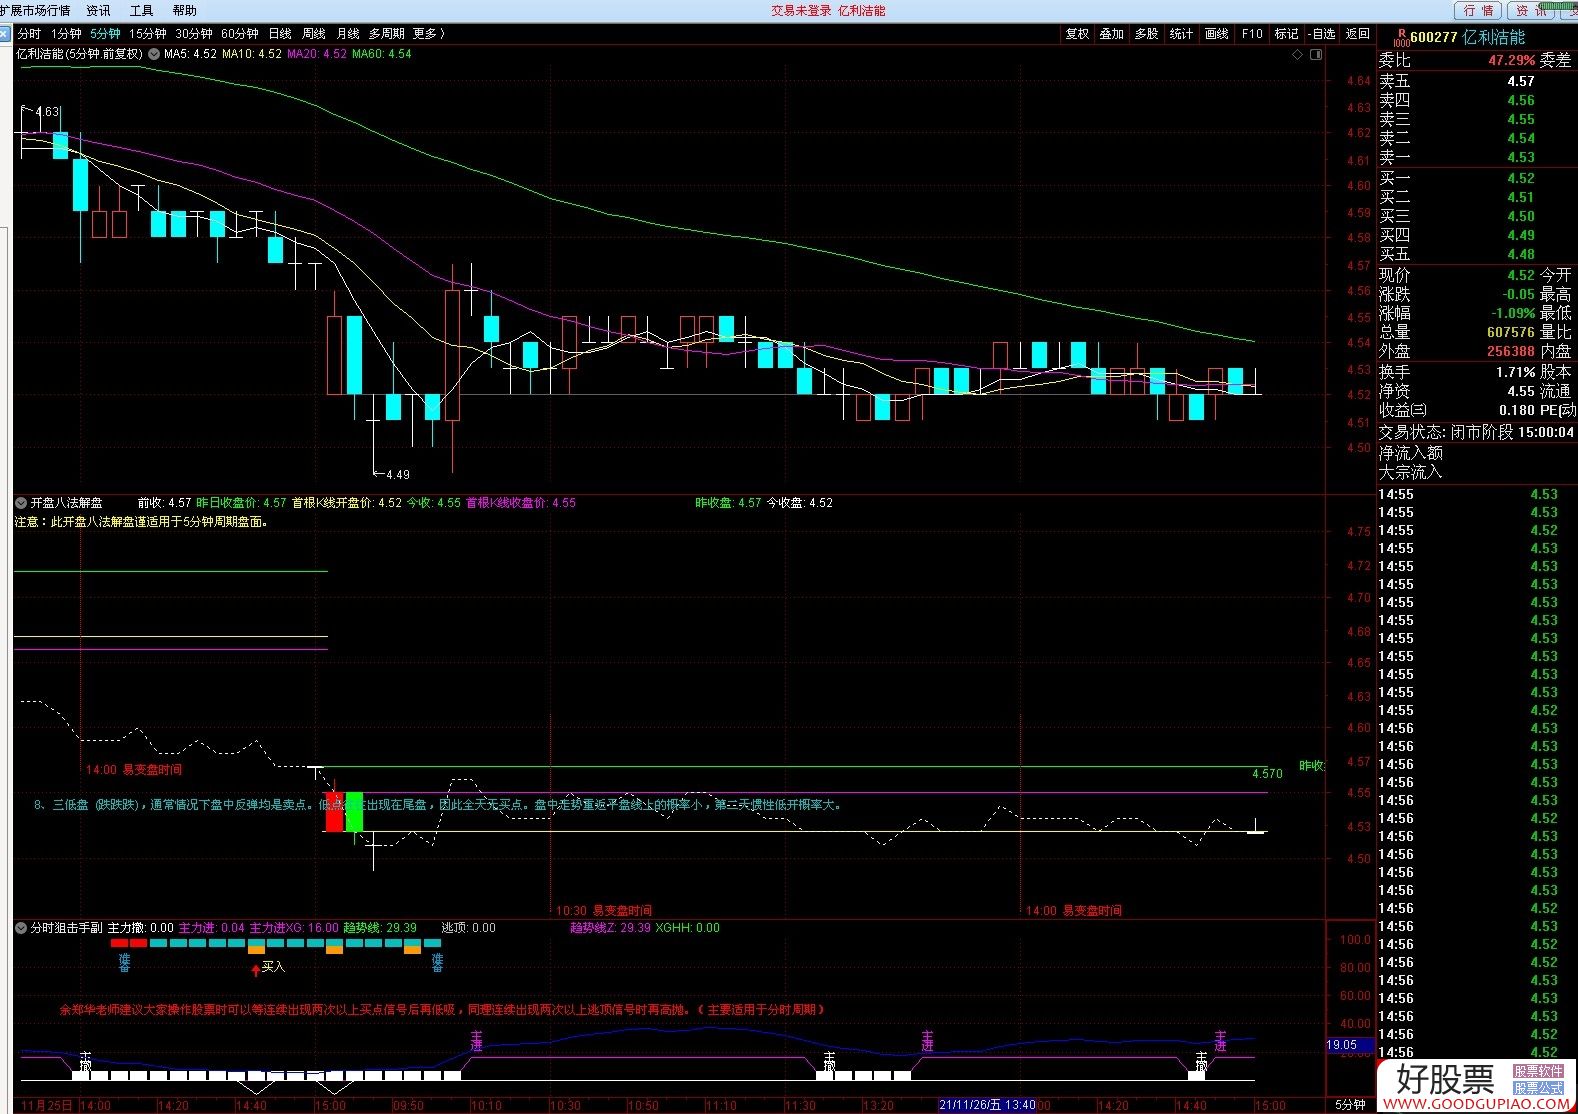This screenshot has width=1578, height=1114.
Task: Click the 大宗流入 label
Action: click(1410, 472)
